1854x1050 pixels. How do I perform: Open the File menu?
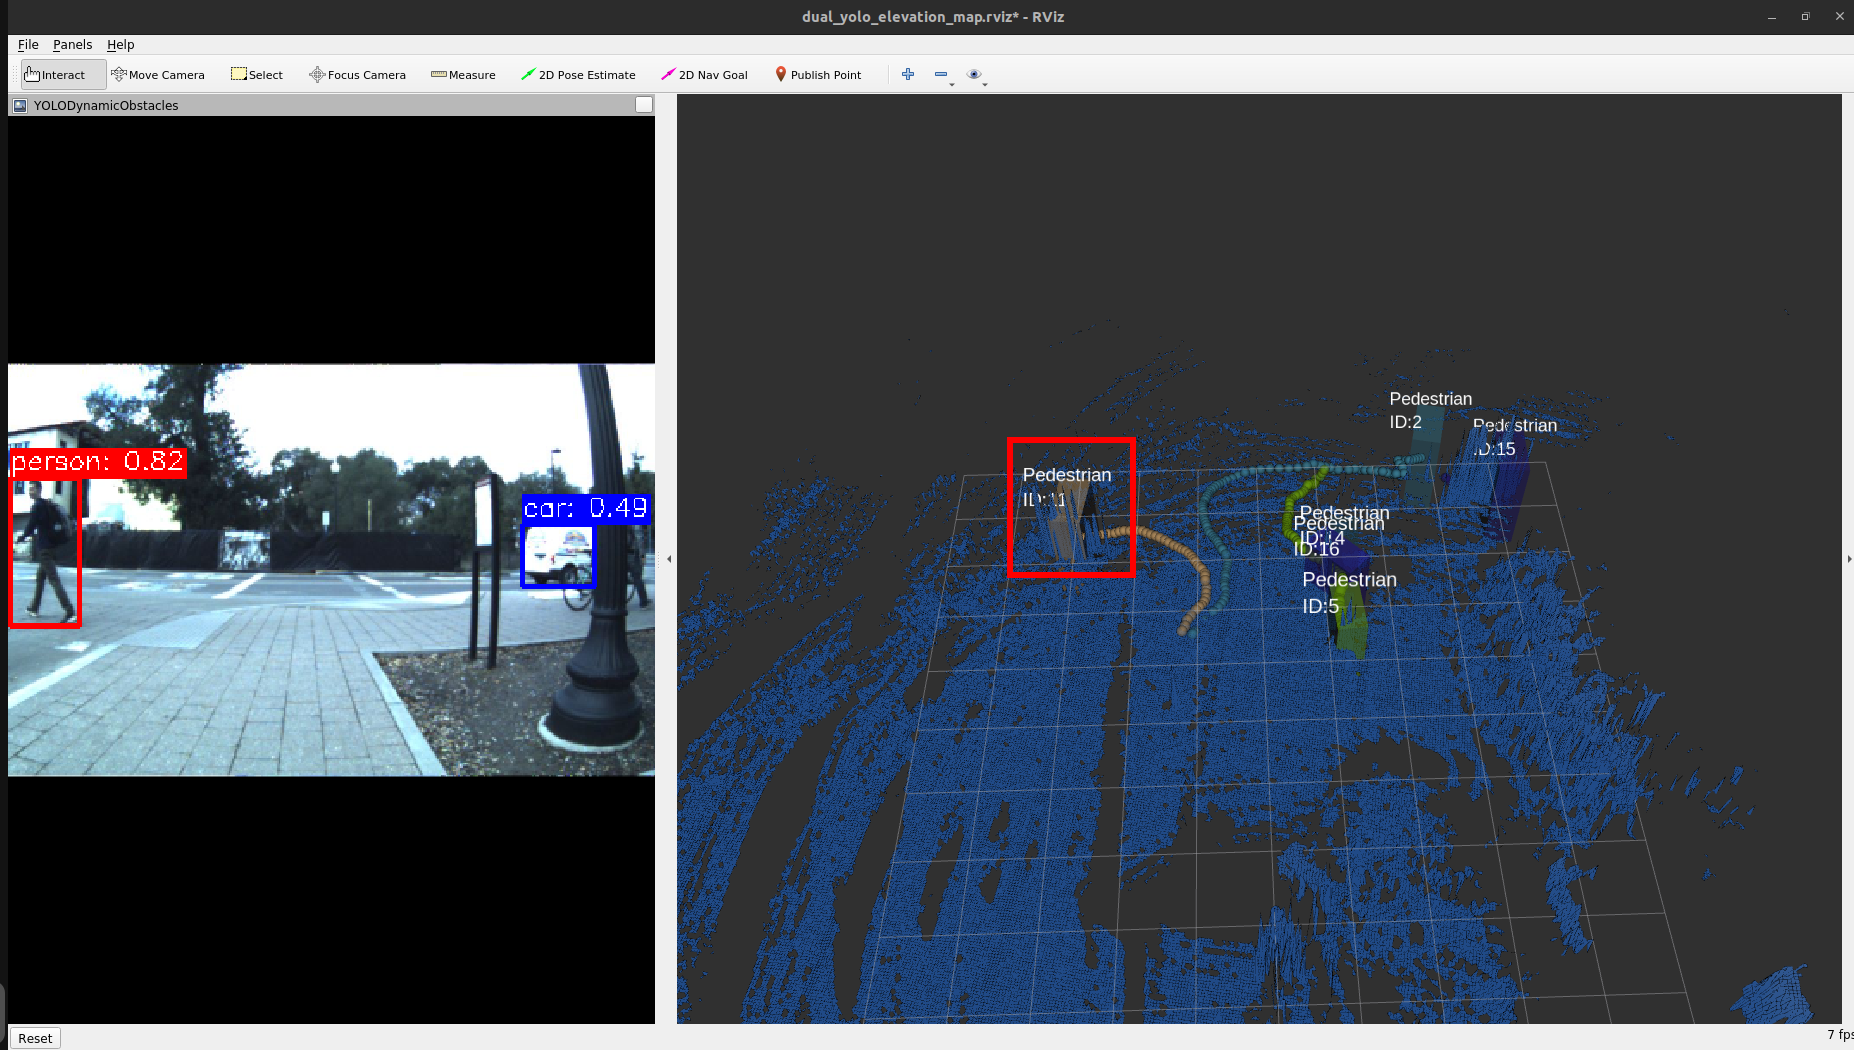pos(28,45)
